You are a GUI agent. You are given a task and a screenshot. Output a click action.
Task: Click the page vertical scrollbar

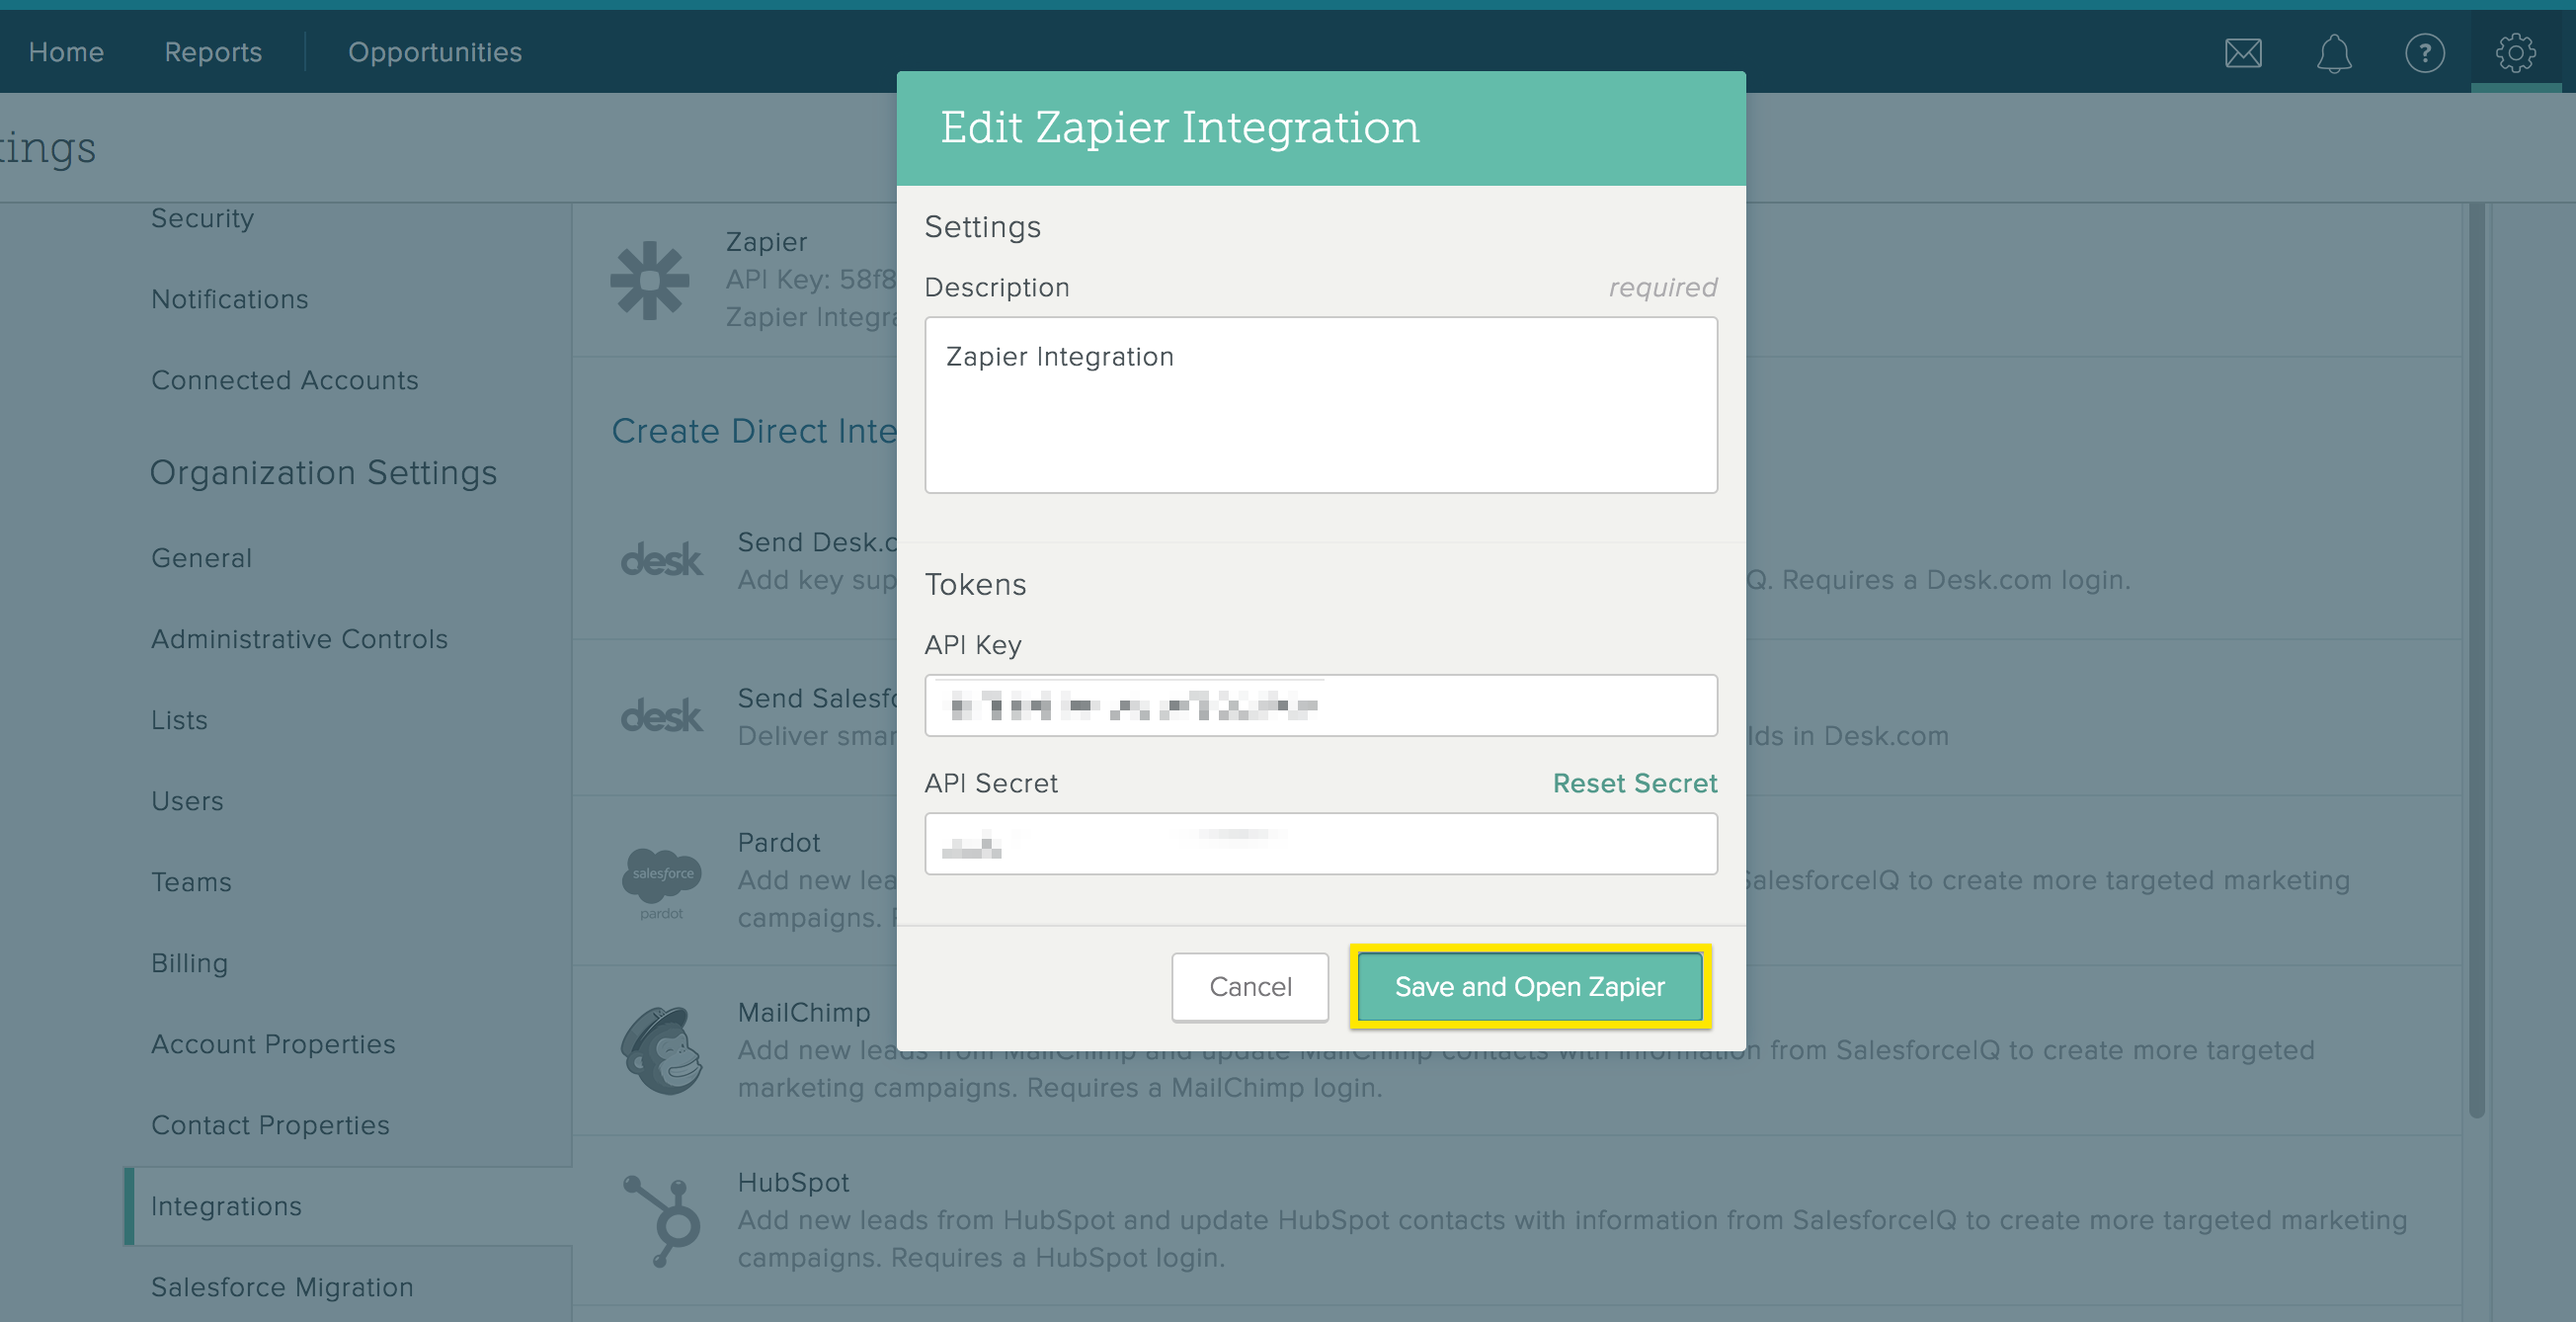coord(2476,660)
